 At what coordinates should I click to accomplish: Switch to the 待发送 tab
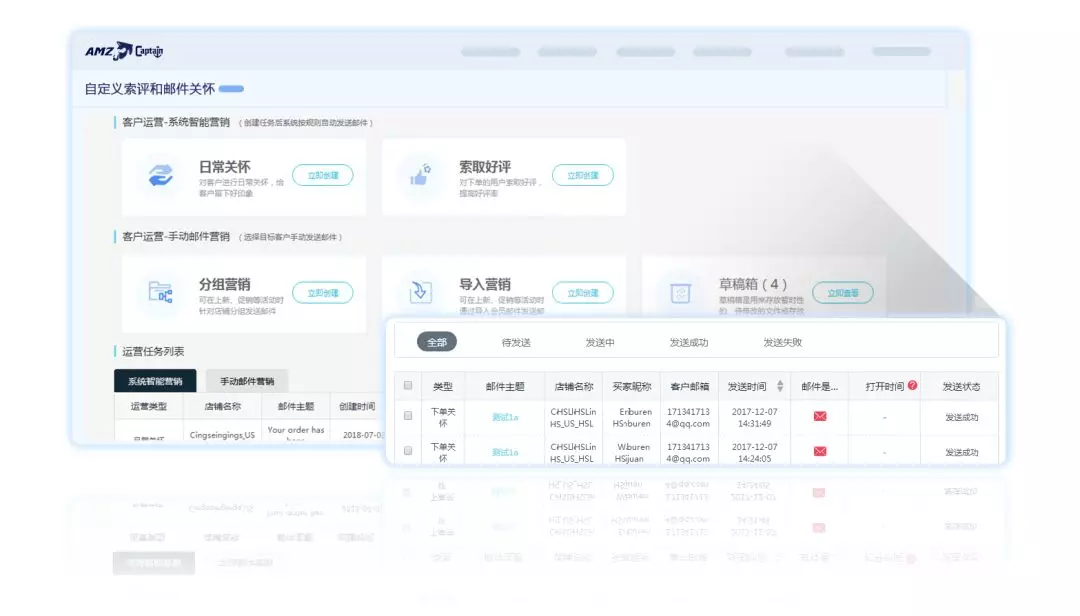coord(516,342)
